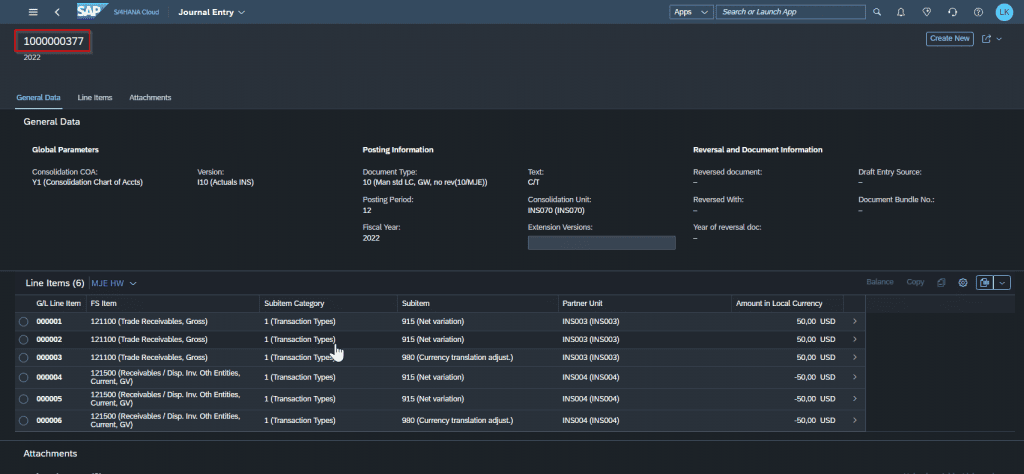Click document number 1000000377

[x=54, y=41]
